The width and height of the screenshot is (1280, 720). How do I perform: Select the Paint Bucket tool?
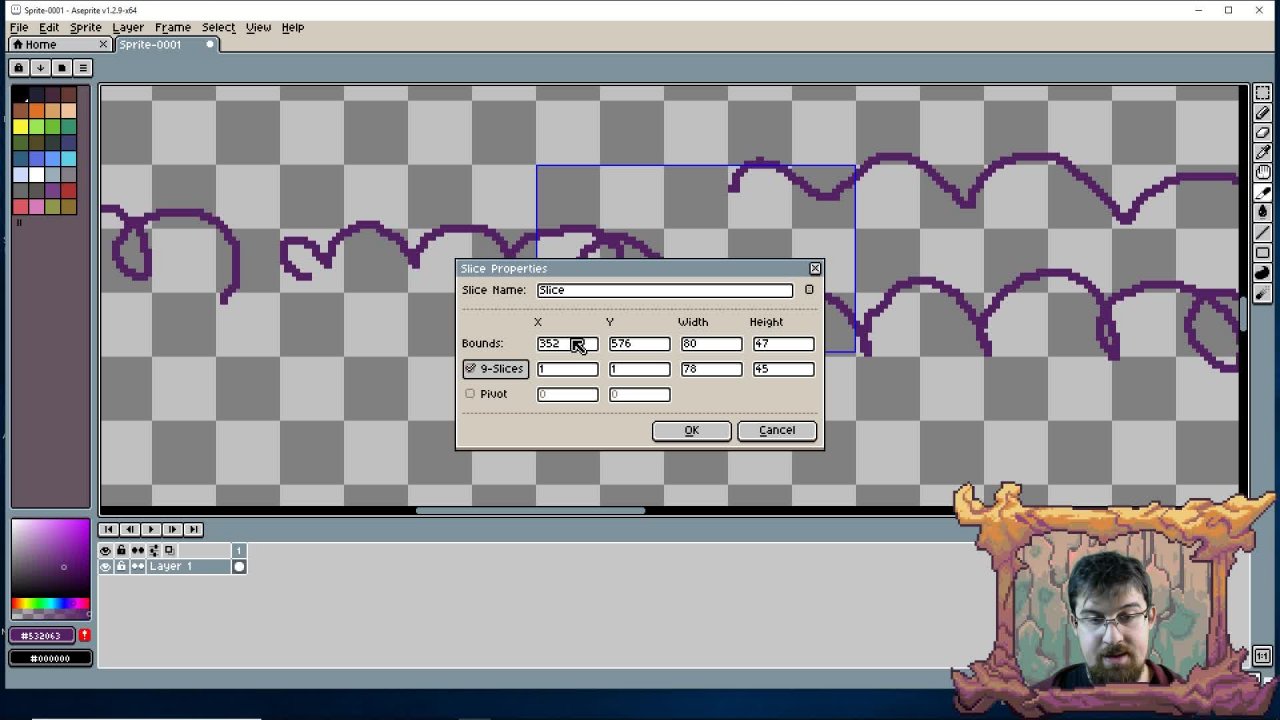pyautogui.click(x=1262, y=212)
